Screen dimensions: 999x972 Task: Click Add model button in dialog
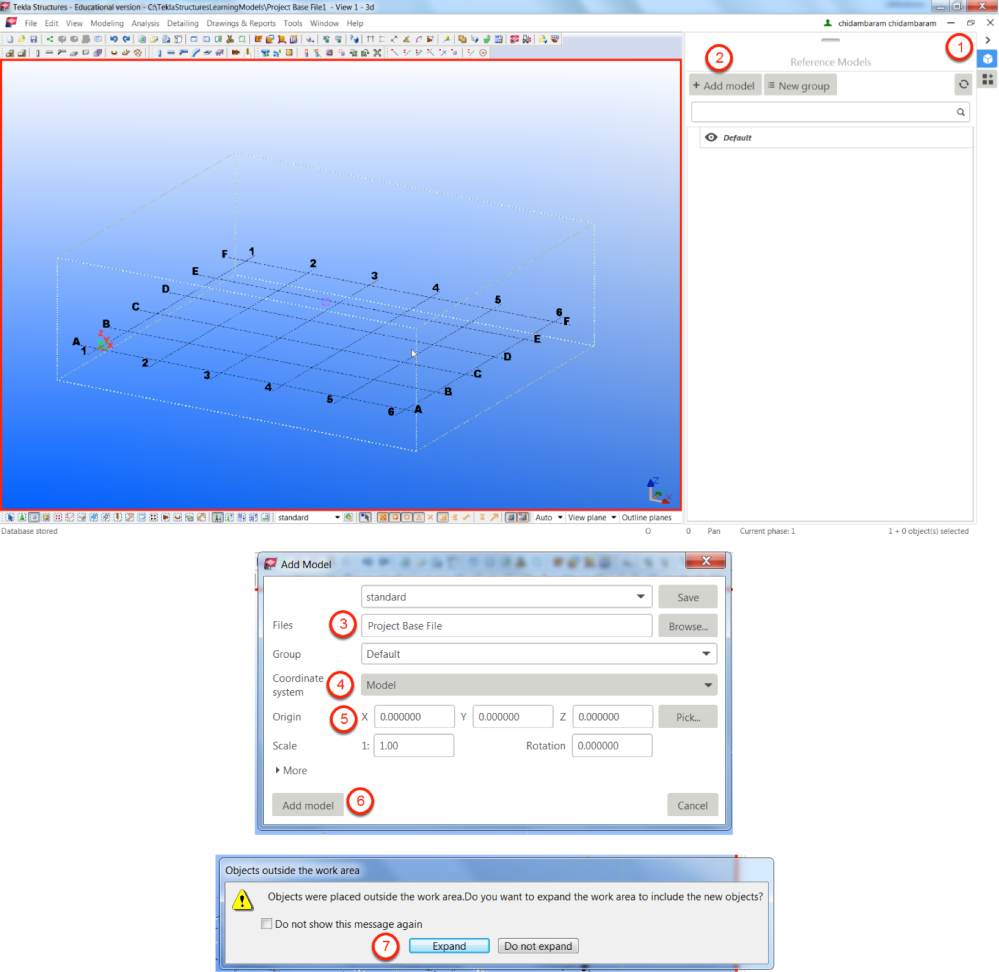click(308, 805)
